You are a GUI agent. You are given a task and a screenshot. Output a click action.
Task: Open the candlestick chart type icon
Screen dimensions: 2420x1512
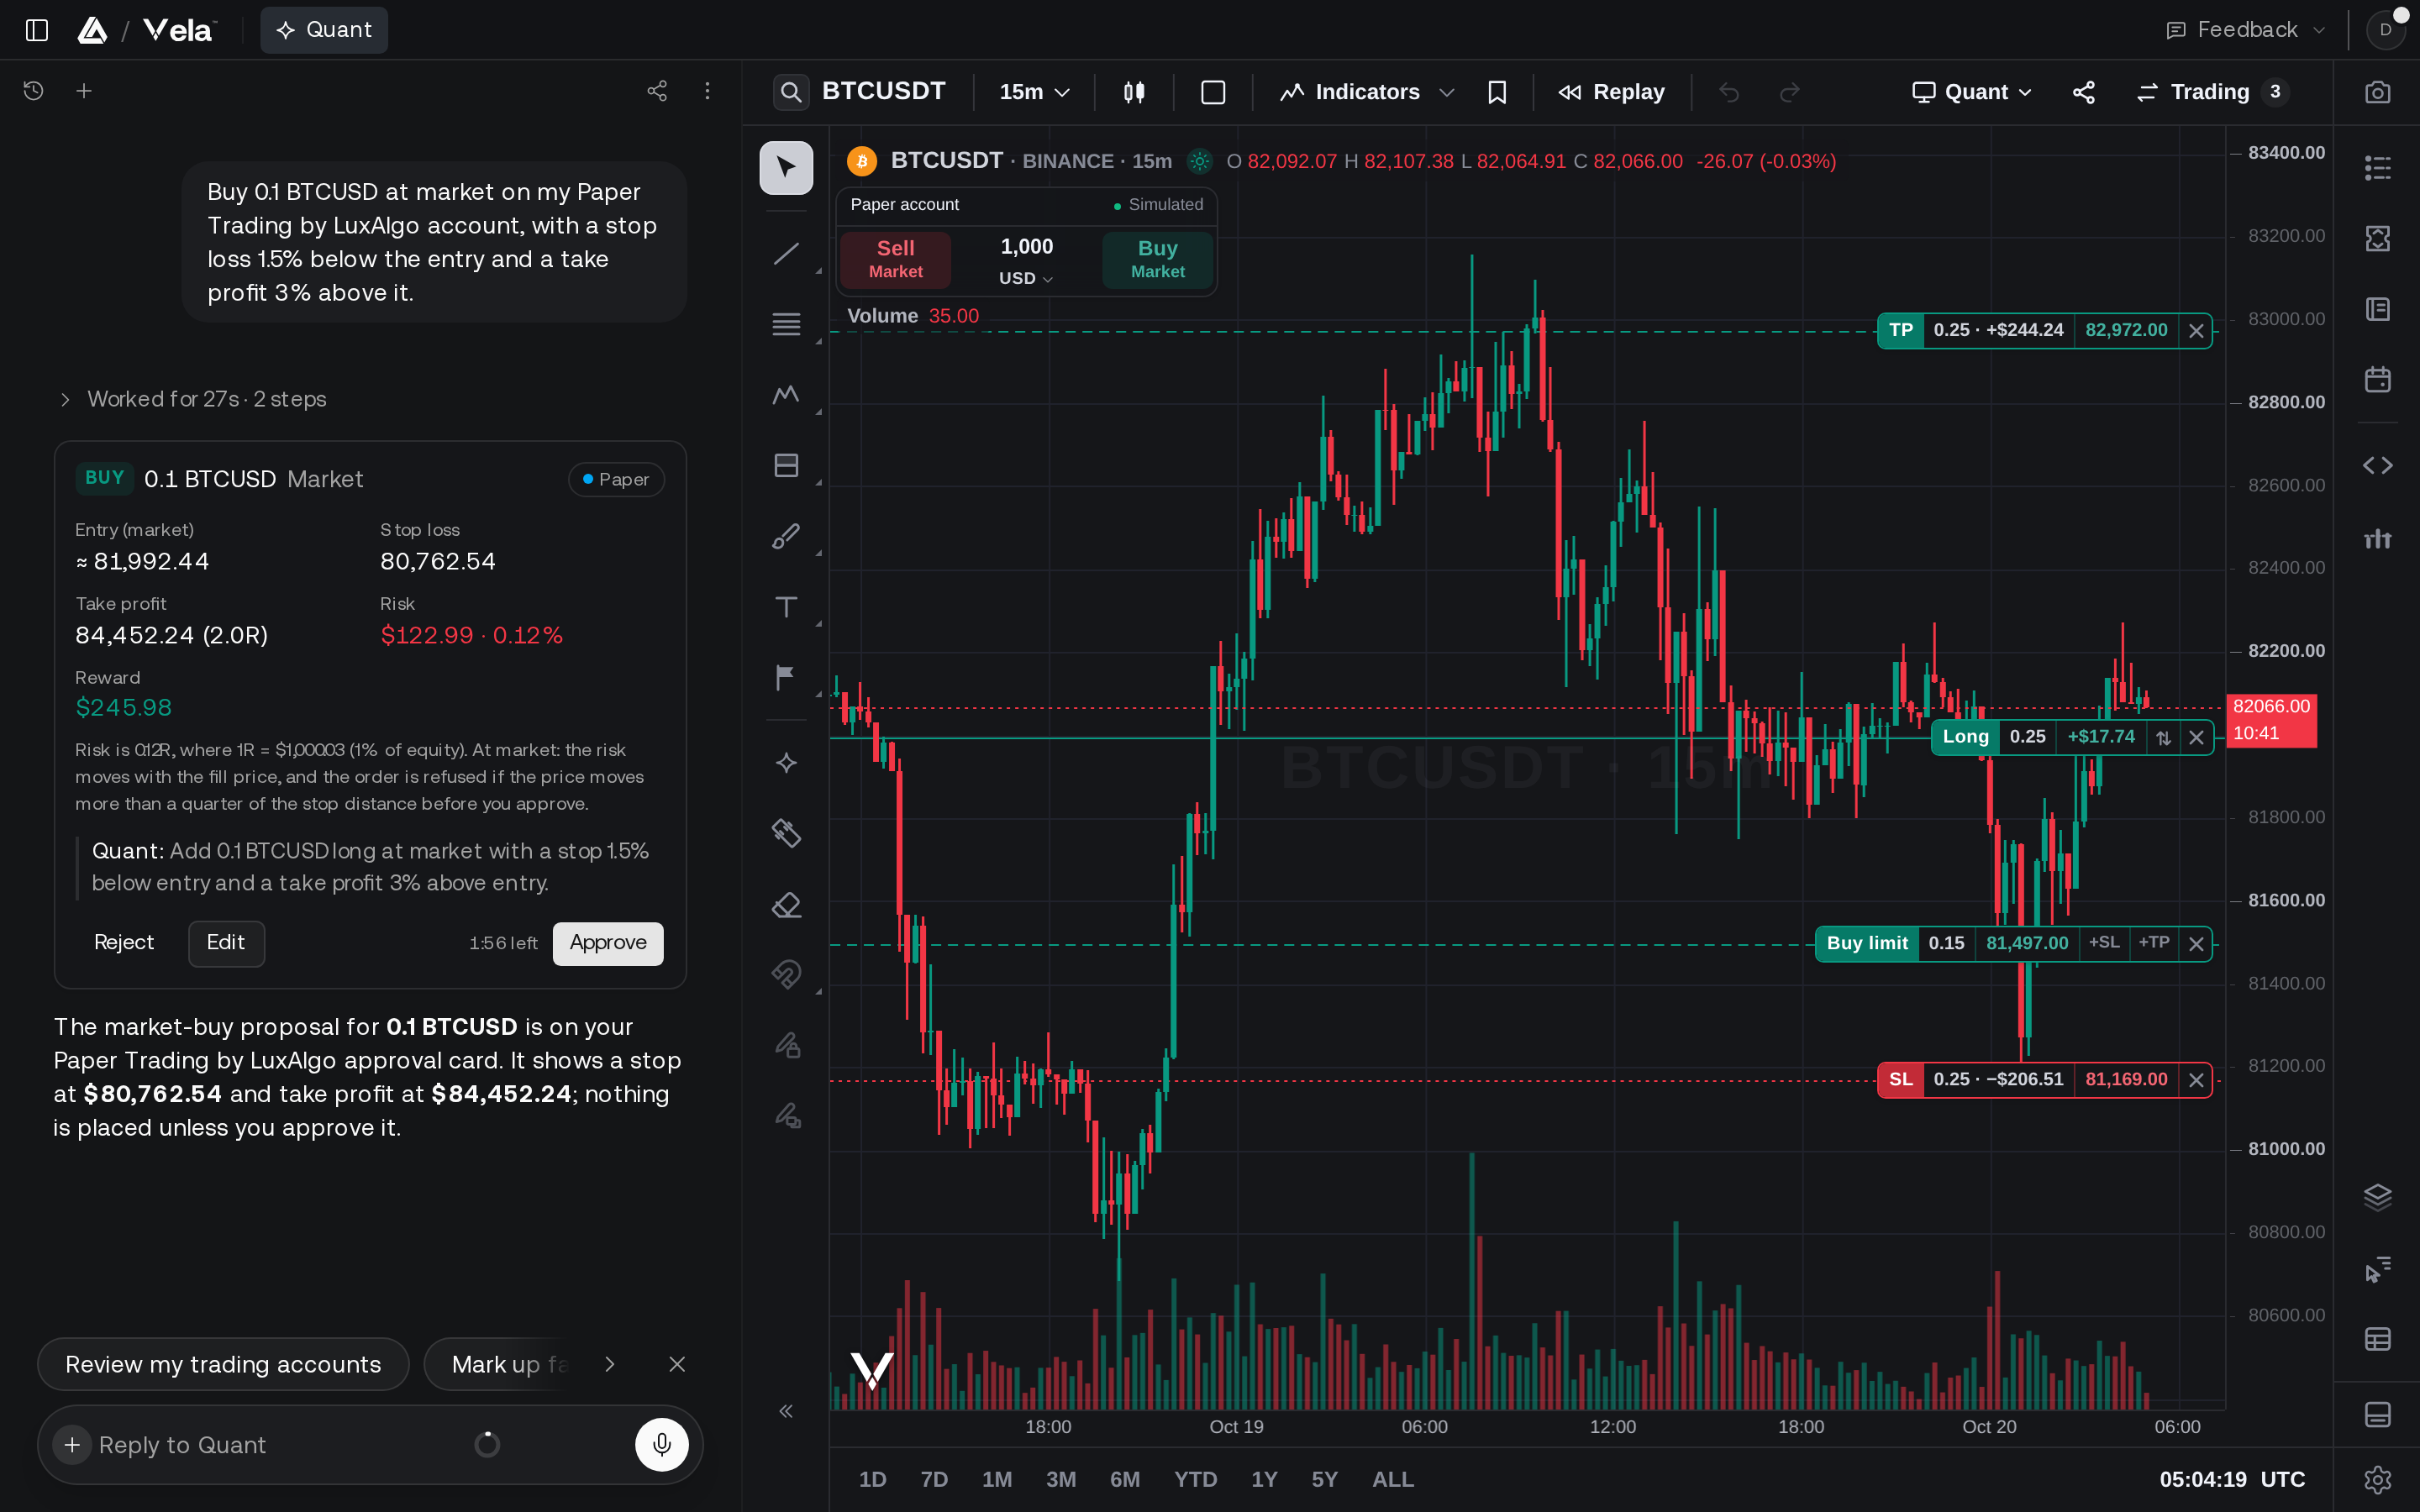(1134, 92)
